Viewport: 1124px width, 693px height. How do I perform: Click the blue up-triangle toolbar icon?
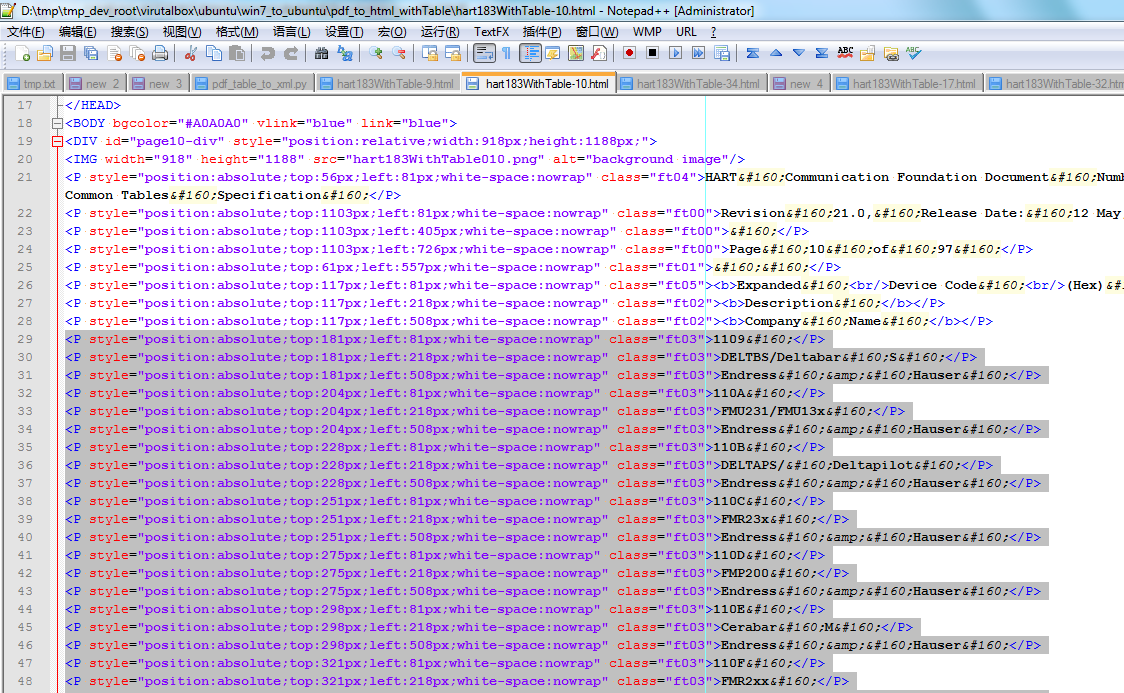coord(776,53)
